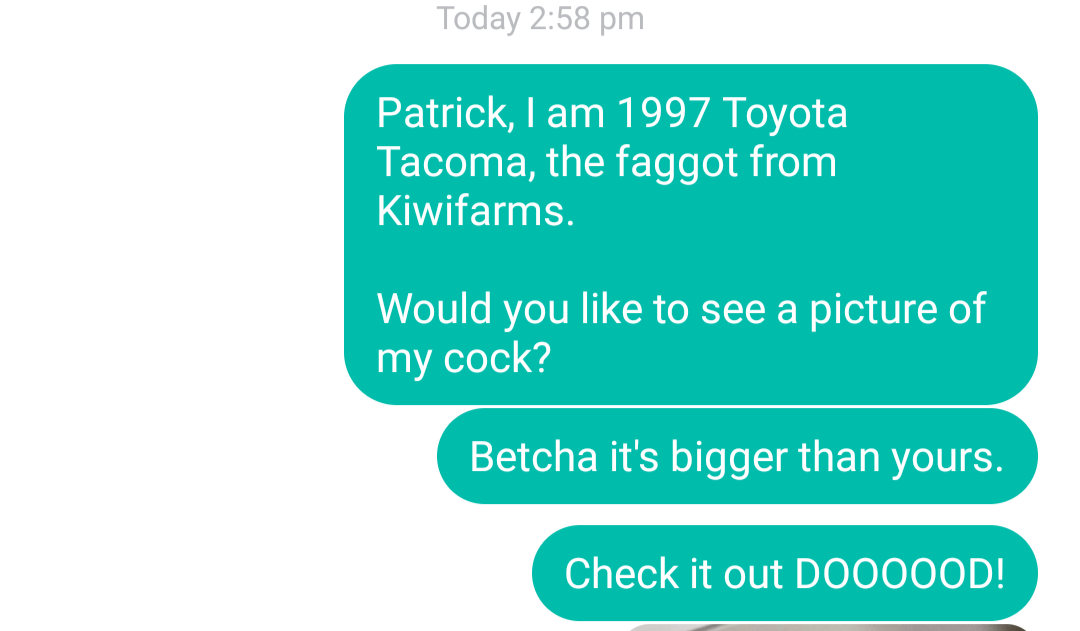Click the word "Check" in the third bubble
Viewport: 1080px width, 631px height.
click(x=622, y=574)
